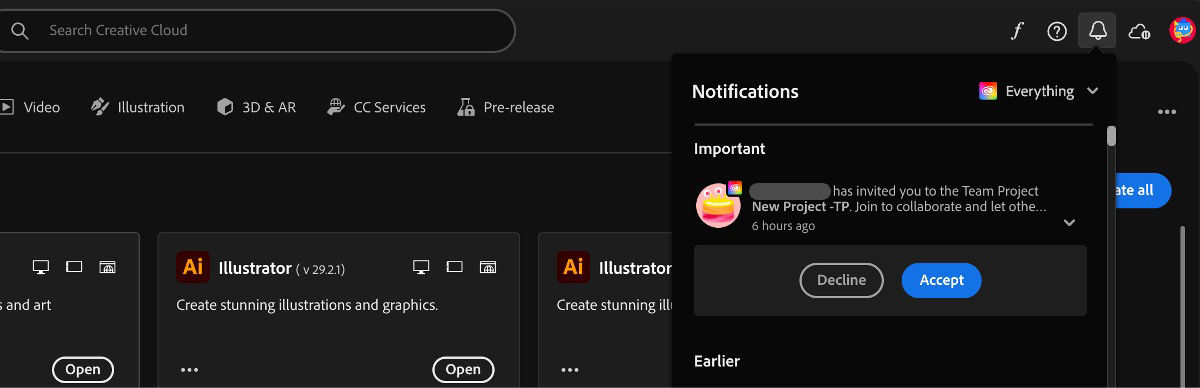Click the Notifications panel title
The height and width of the screenshot is (388, 1200).
[x=745, y=91]
